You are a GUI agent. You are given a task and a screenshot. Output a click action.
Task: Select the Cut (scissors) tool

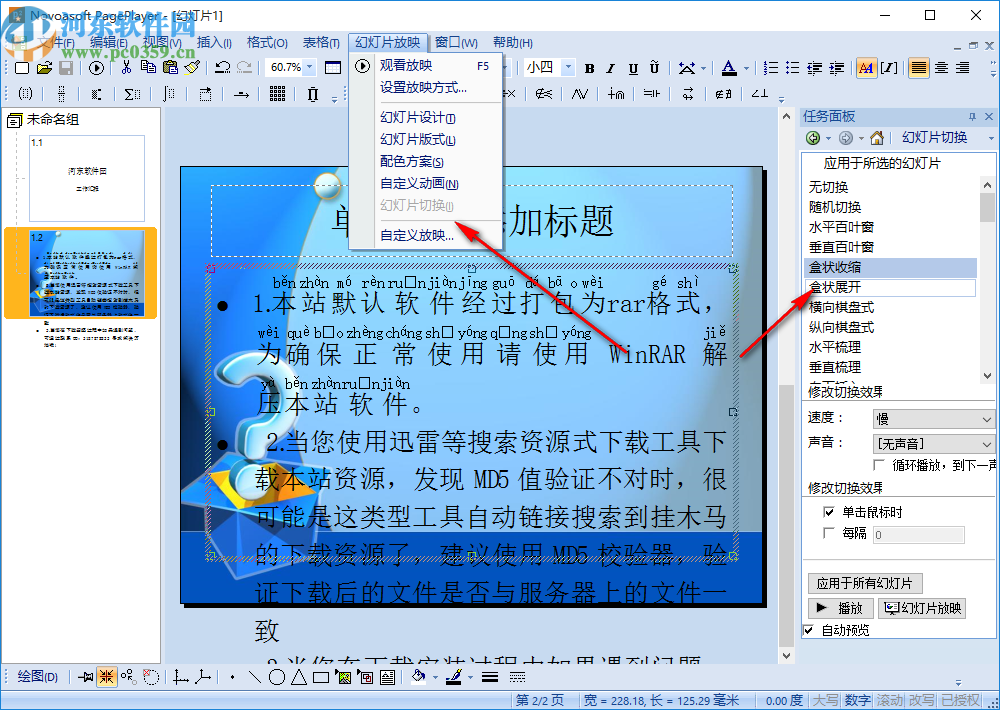click(x=126, y=68)
